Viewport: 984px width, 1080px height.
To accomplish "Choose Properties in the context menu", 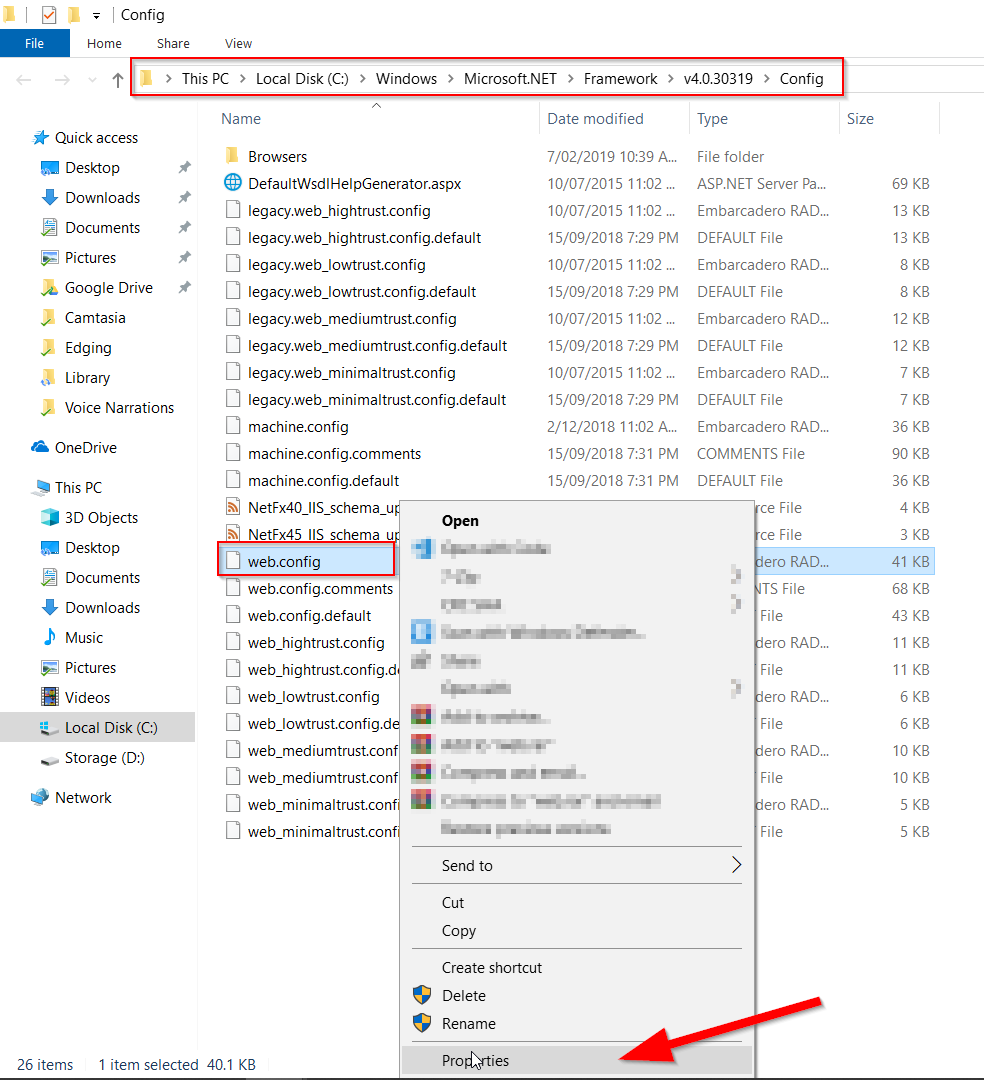I will coord(577,1061).
